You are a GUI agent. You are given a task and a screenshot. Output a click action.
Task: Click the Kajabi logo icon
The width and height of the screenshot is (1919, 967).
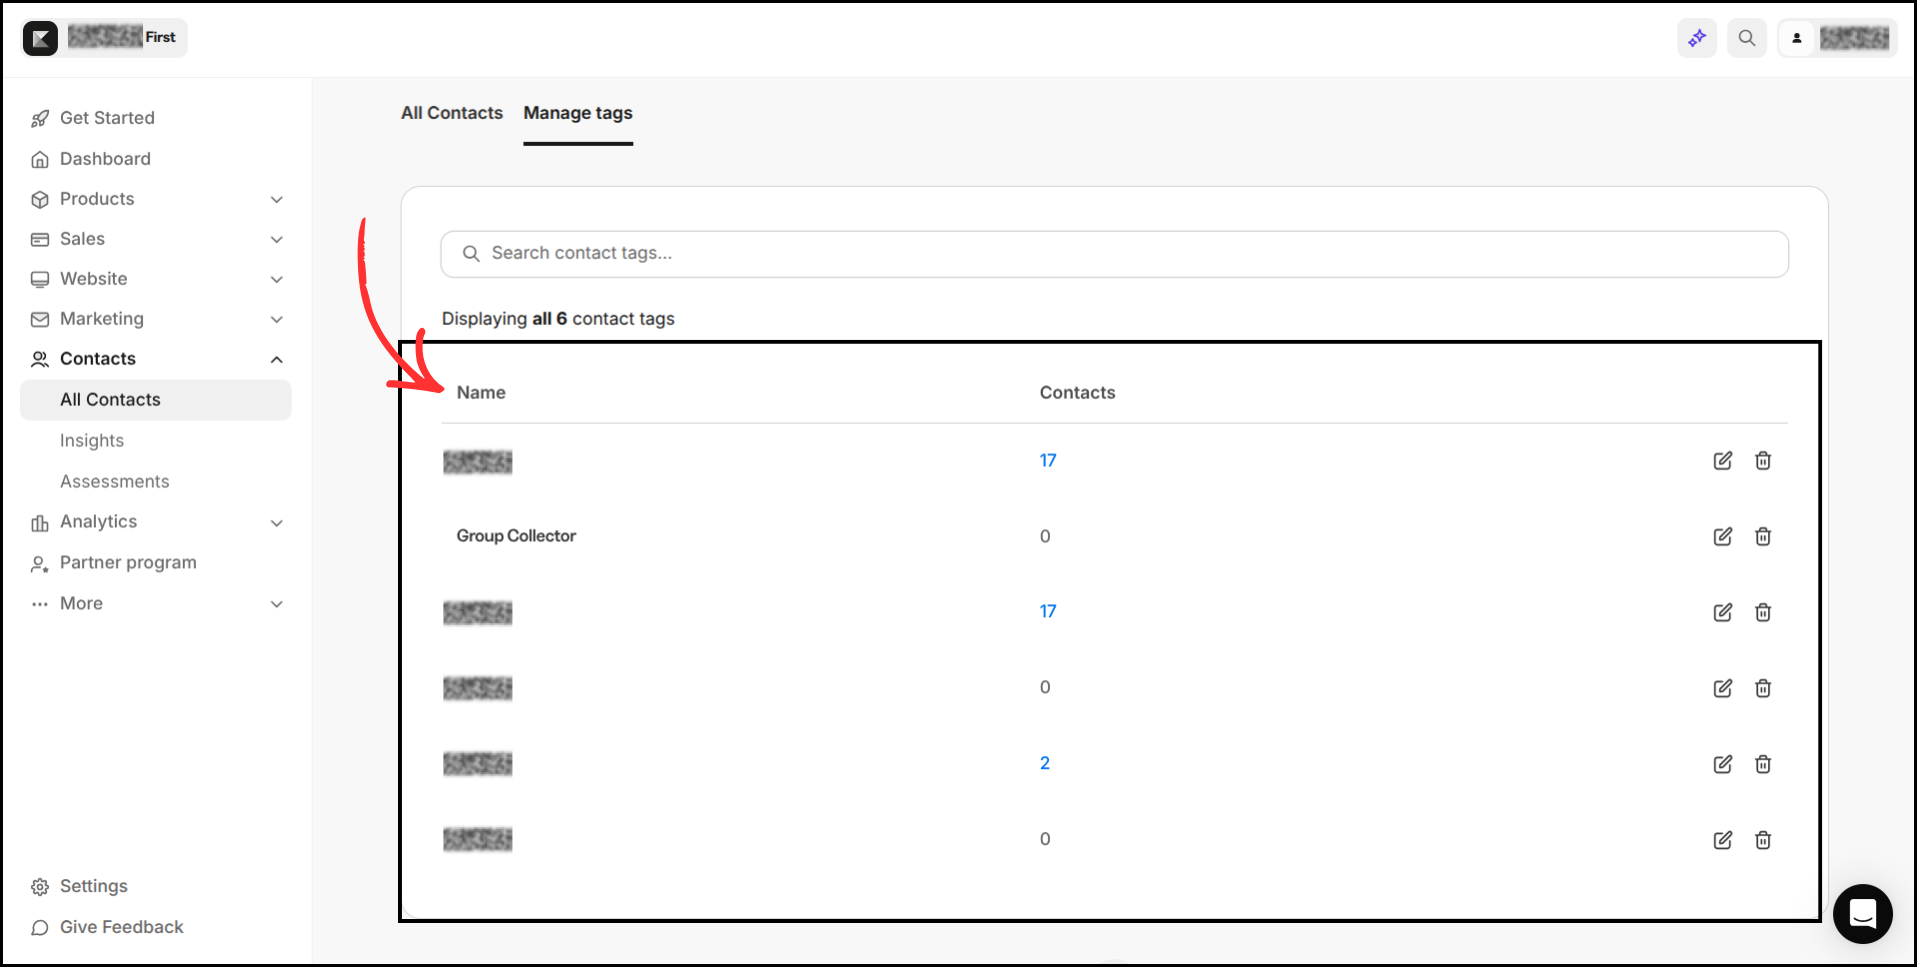(x=40, y=37)
